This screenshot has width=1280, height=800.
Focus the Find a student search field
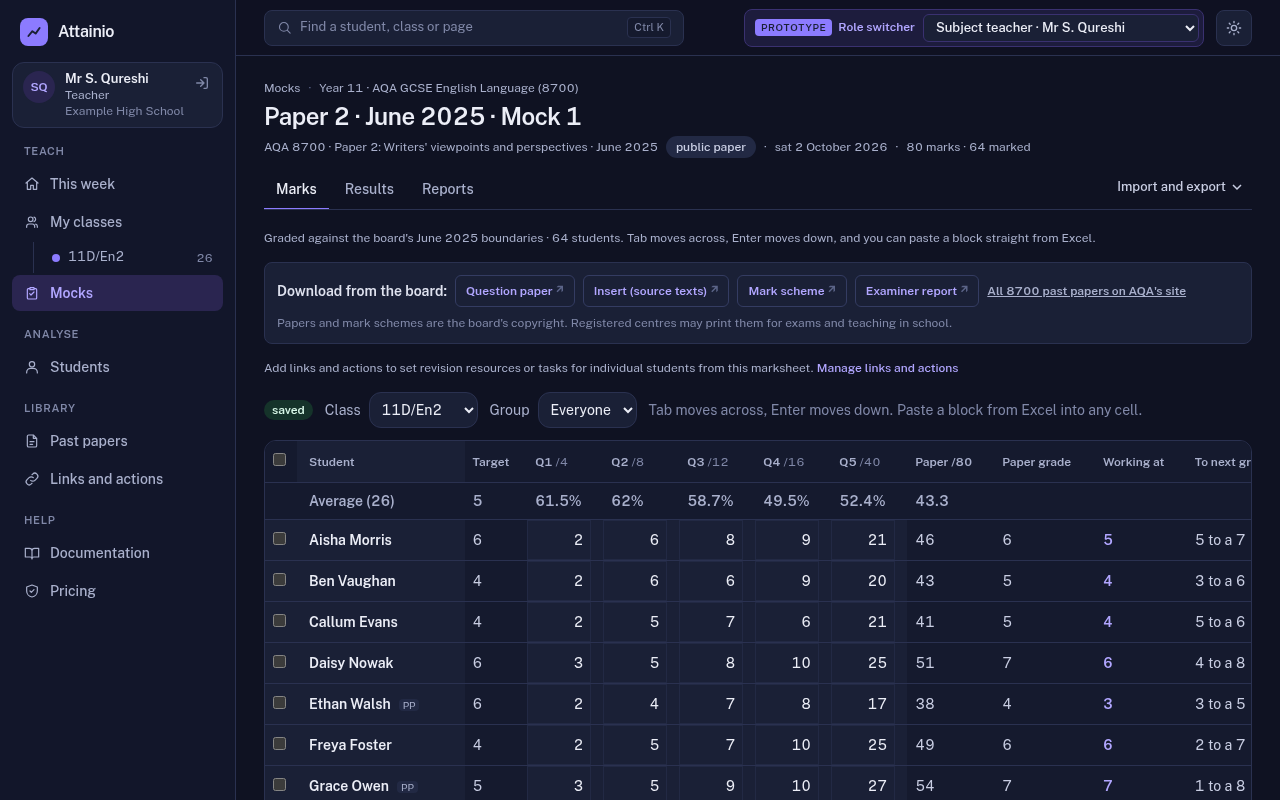[x=474, y=28]
